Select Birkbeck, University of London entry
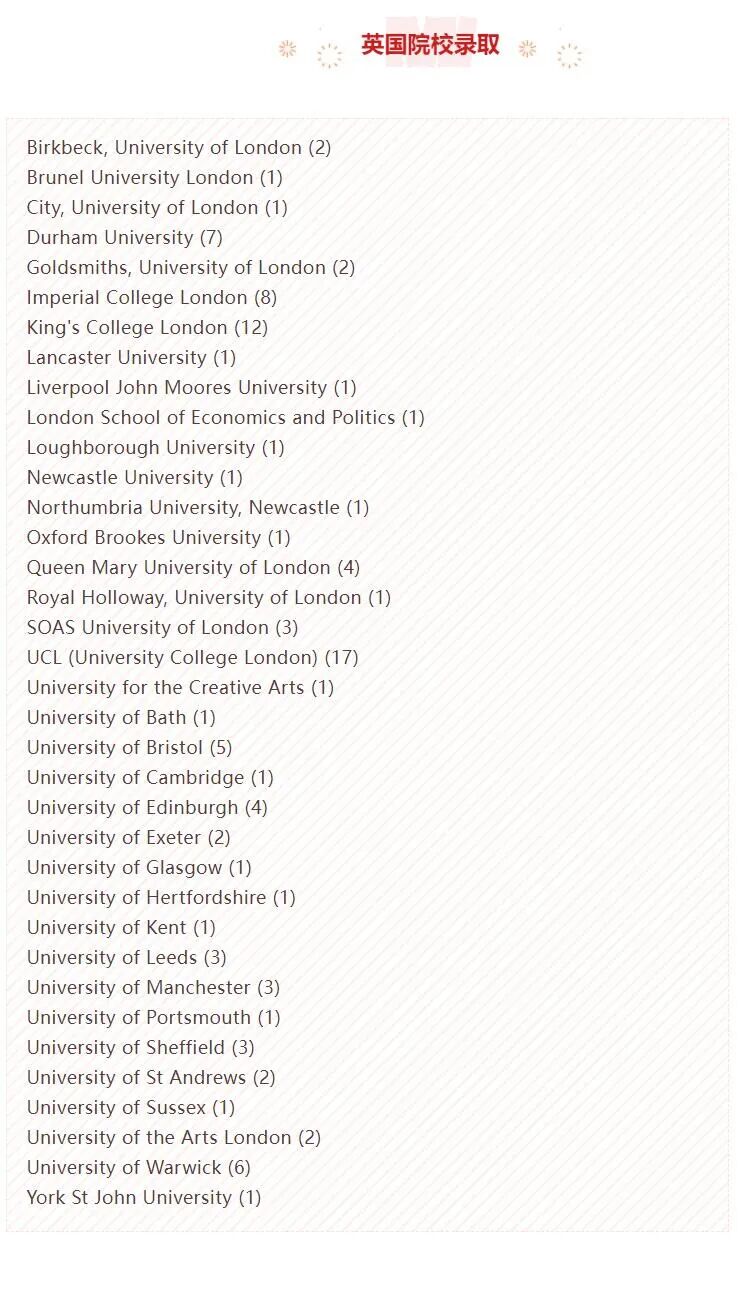Image resolution: width=741 pixels, height=1290 pixels. click(179, 148)
